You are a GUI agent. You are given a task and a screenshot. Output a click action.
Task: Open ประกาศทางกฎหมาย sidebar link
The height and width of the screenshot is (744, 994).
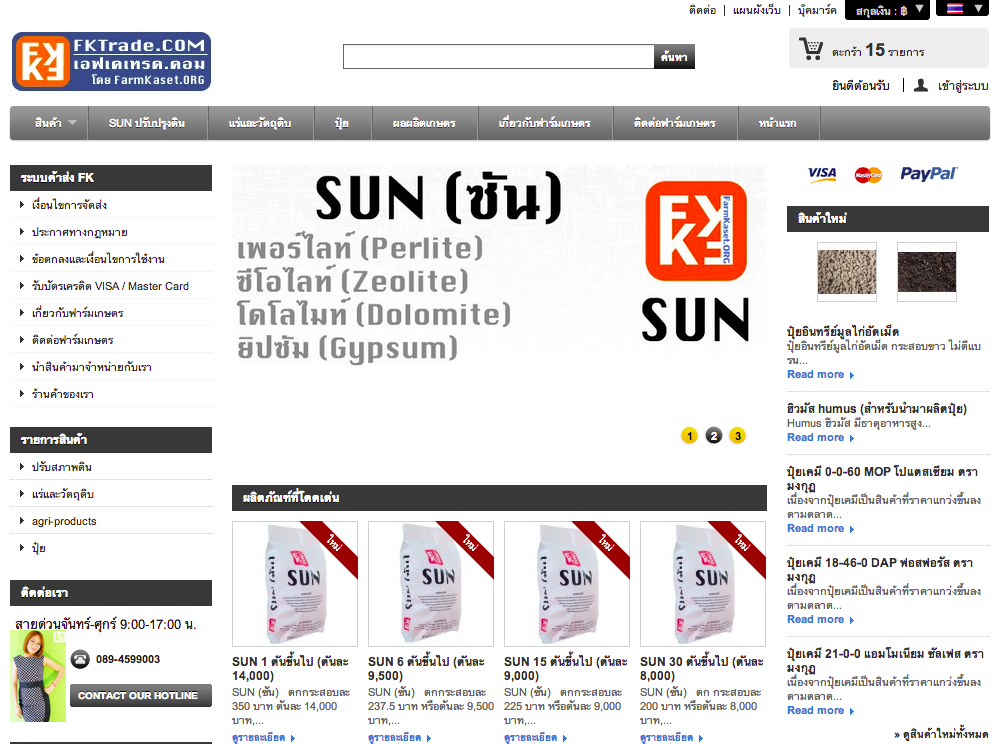tap(80, 233)
